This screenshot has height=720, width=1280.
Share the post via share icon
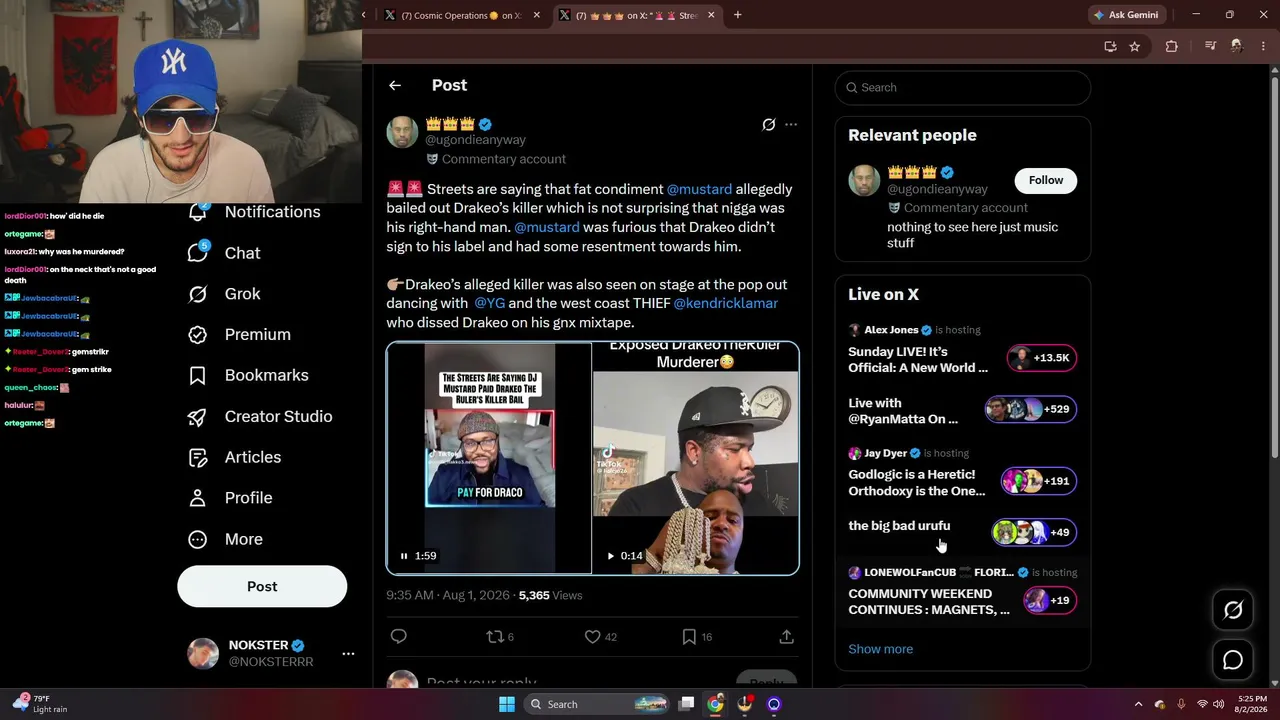pos(786,637)
